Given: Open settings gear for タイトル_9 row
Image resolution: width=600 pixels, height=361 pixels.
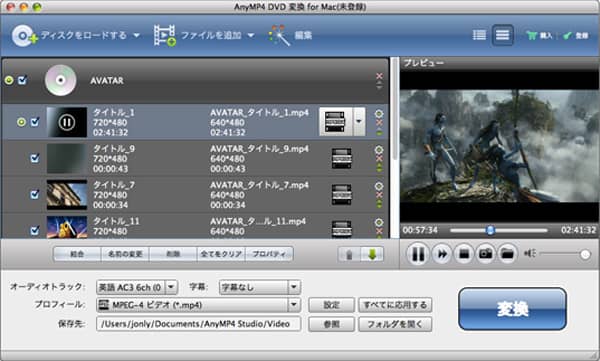Looking at the screenshot, I should click(x=379, y=150).
